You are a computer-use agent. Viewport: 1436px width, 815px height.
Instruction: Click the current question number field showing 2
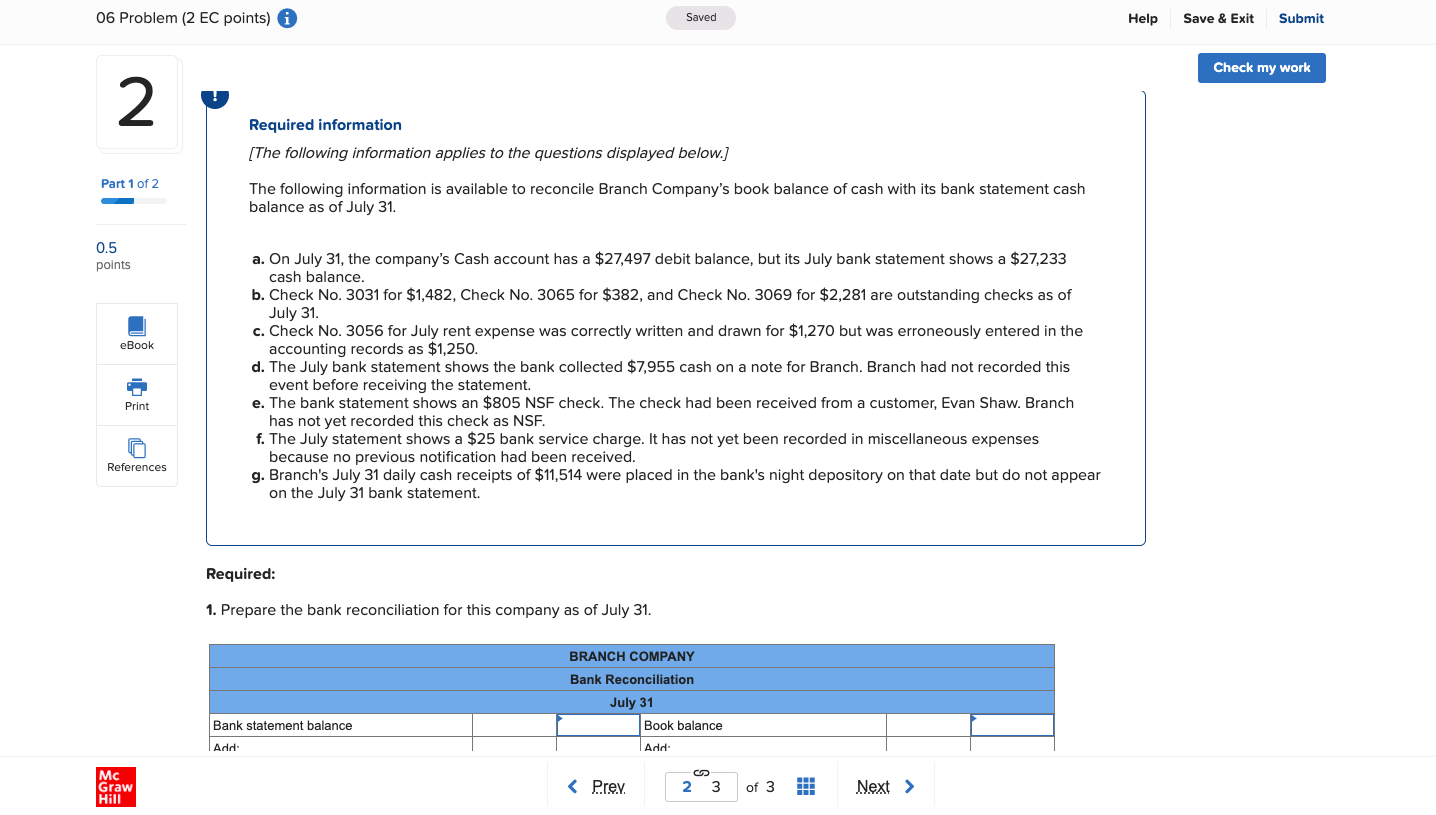(x=686, y=787)
